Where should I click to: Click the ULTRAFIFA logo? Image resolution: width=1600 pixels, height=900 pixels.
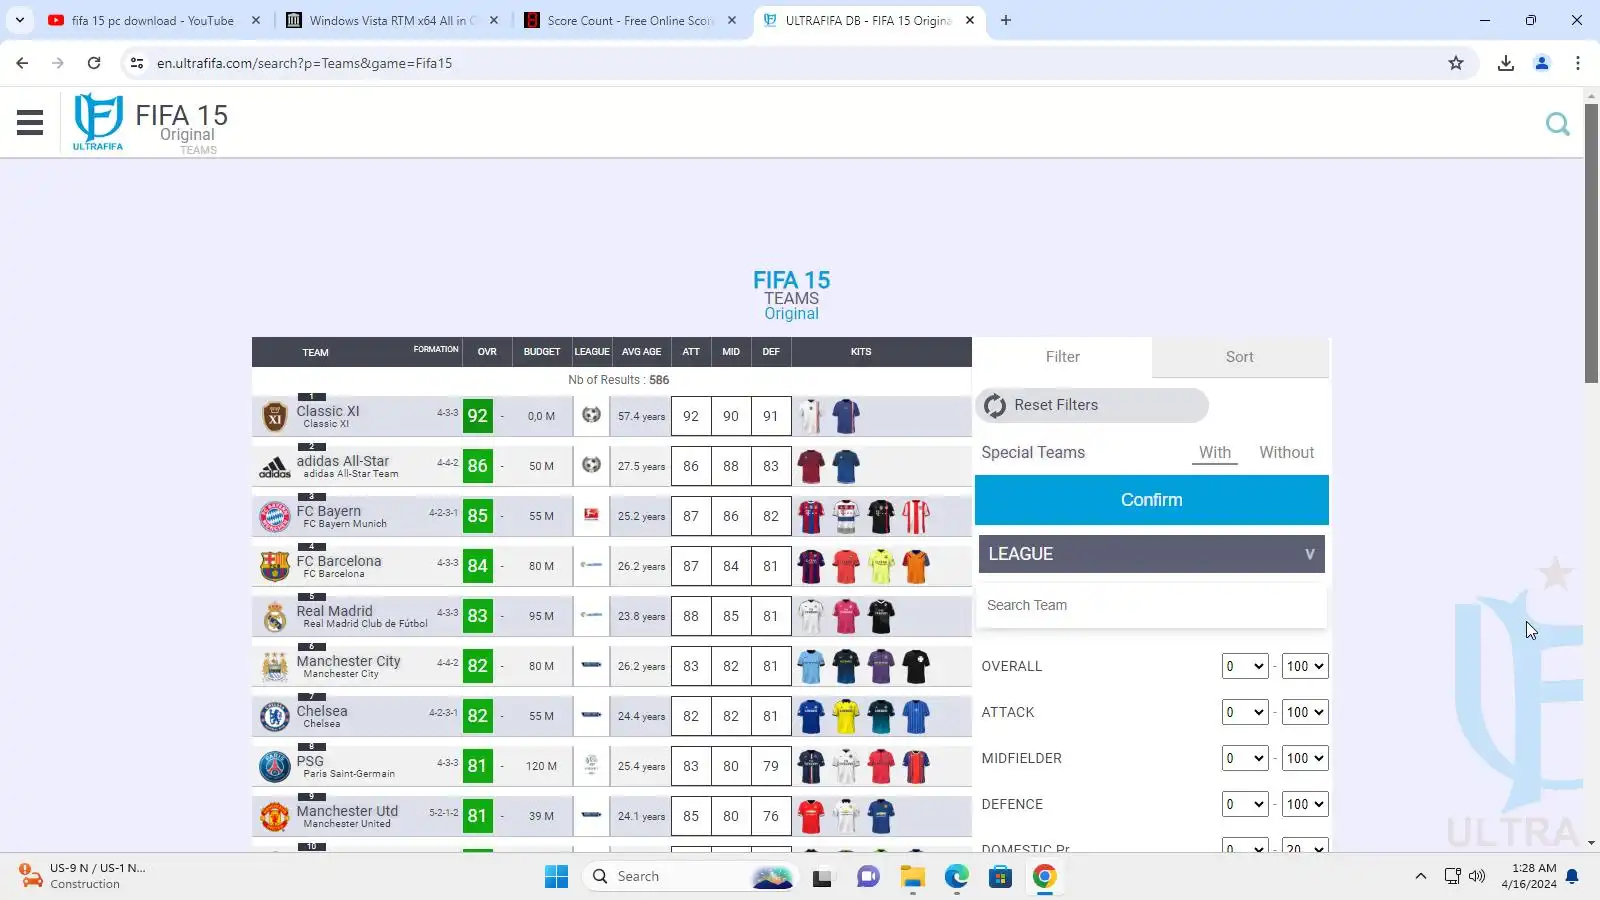coord(98,122)
